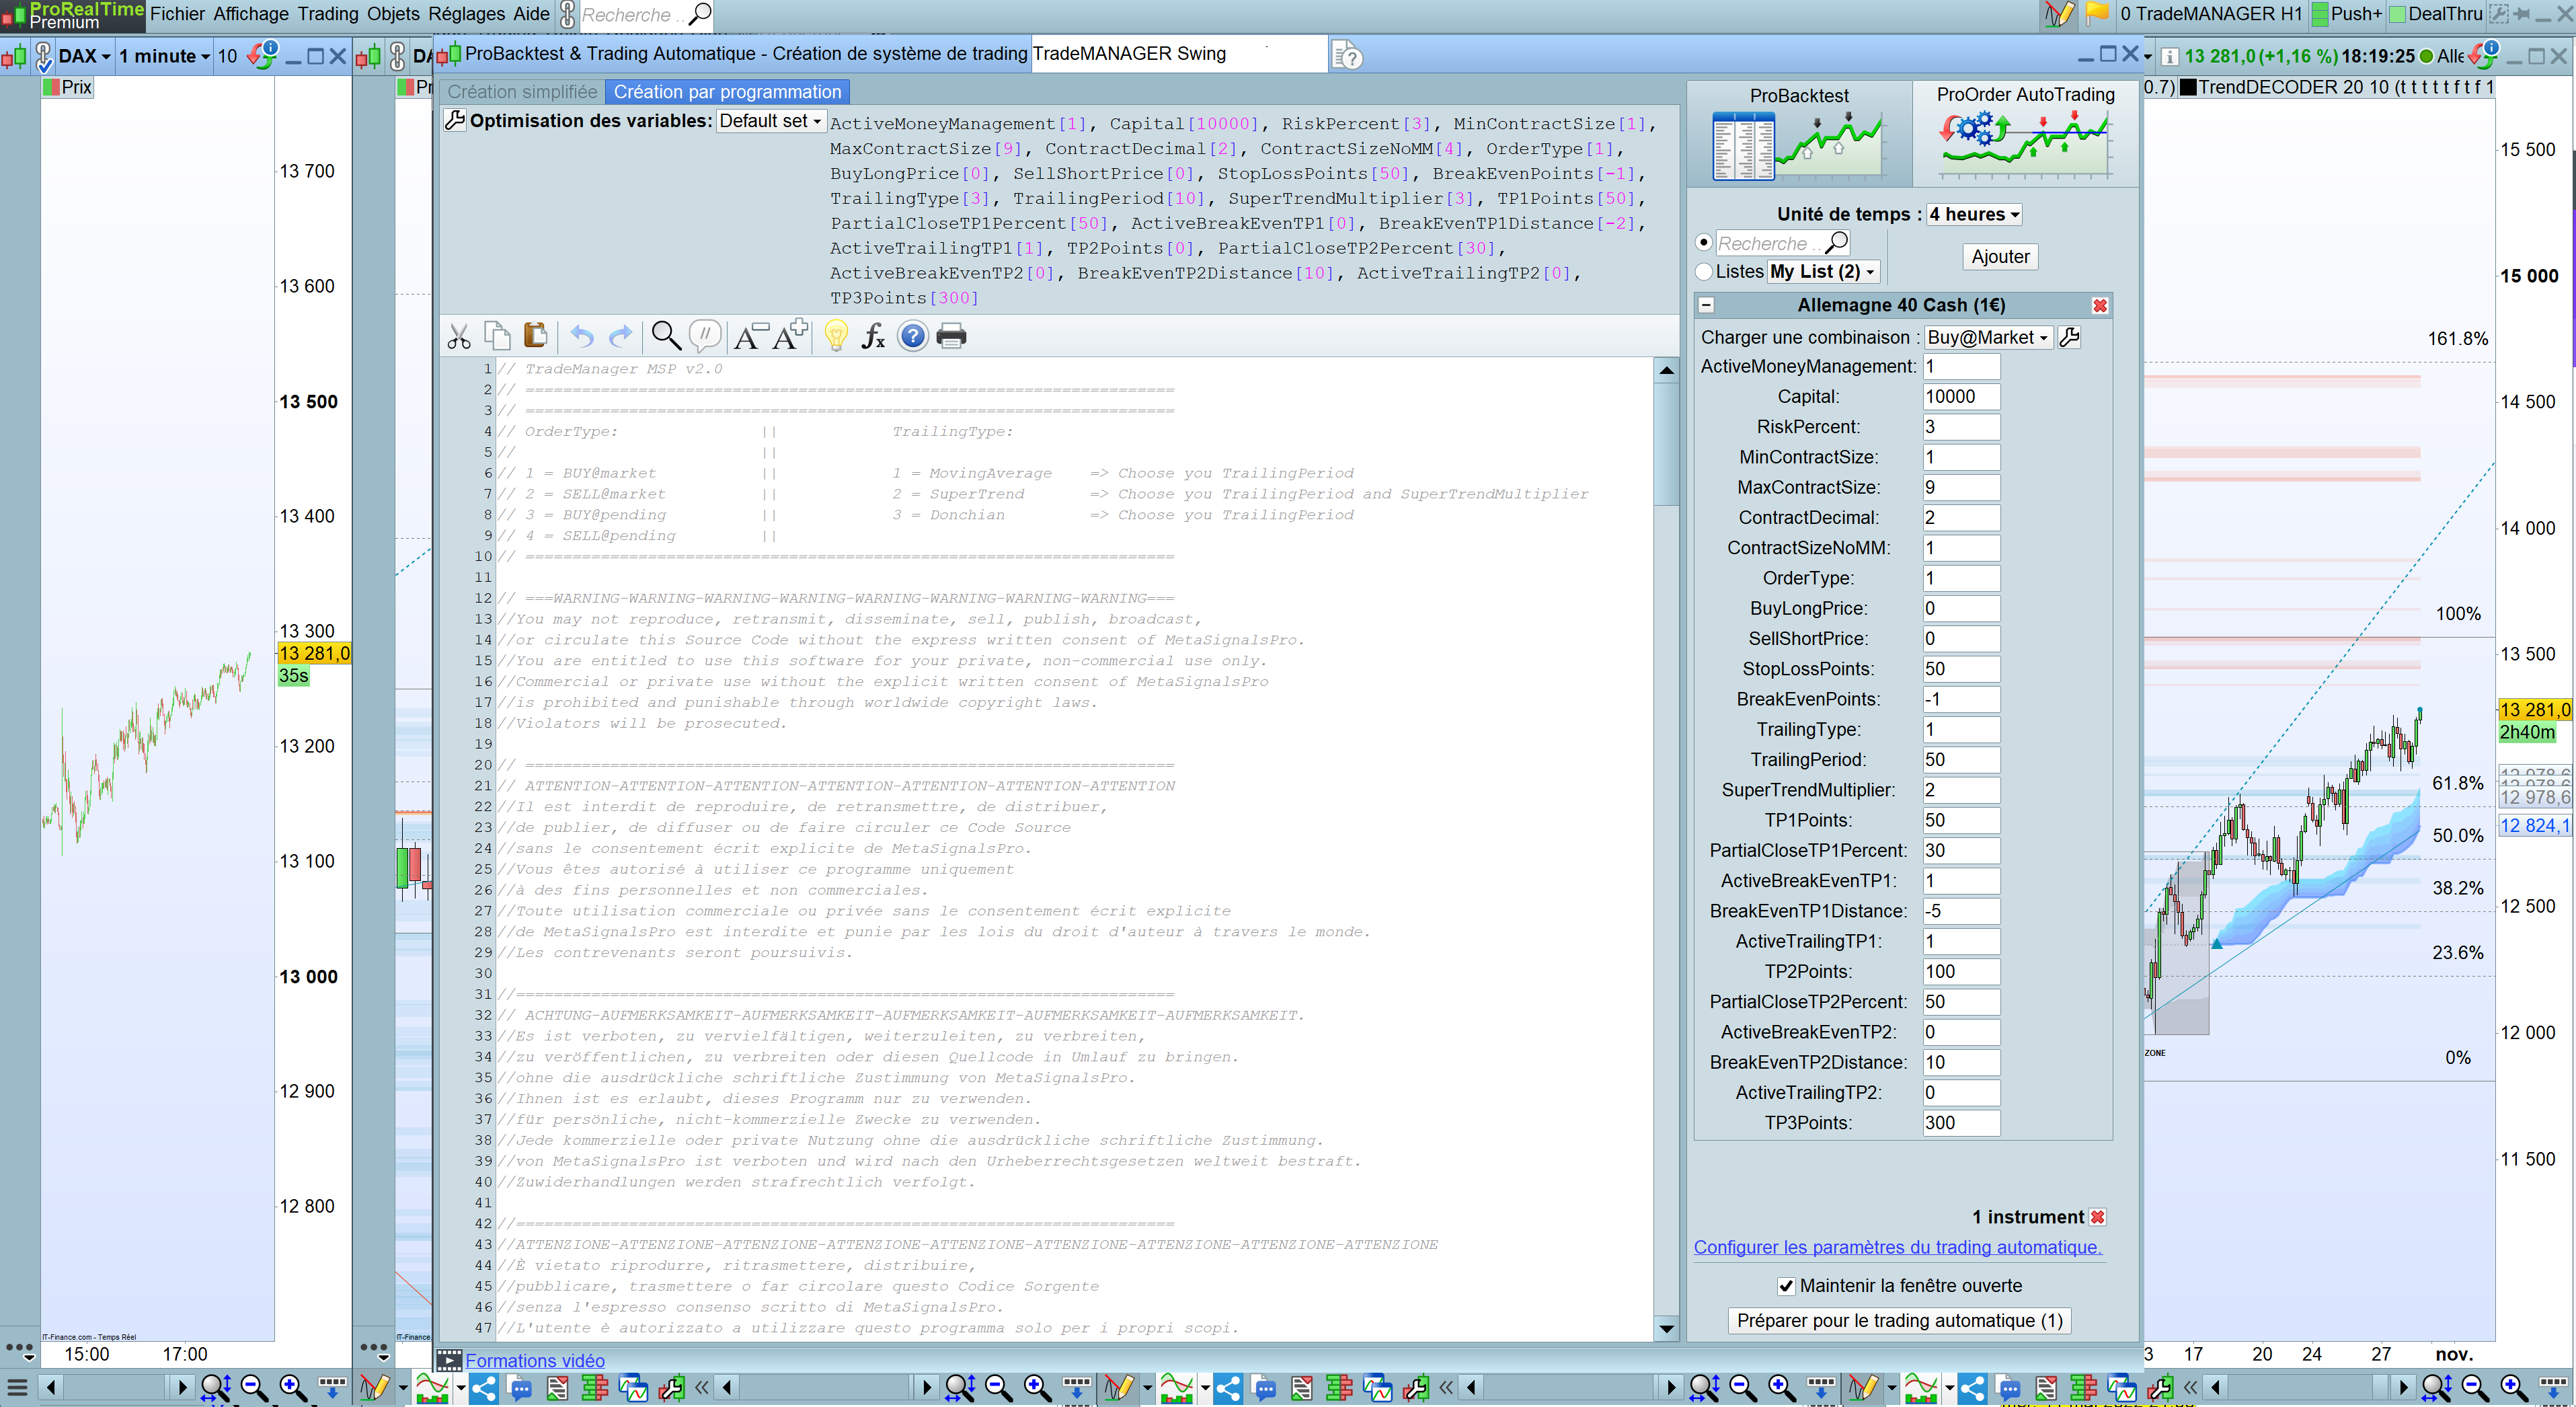The width and height of the screenshot is (2576, 1407).
Task: Collapse the Allemagne 40 Cash panel minus
Action: coord(1707,306)
